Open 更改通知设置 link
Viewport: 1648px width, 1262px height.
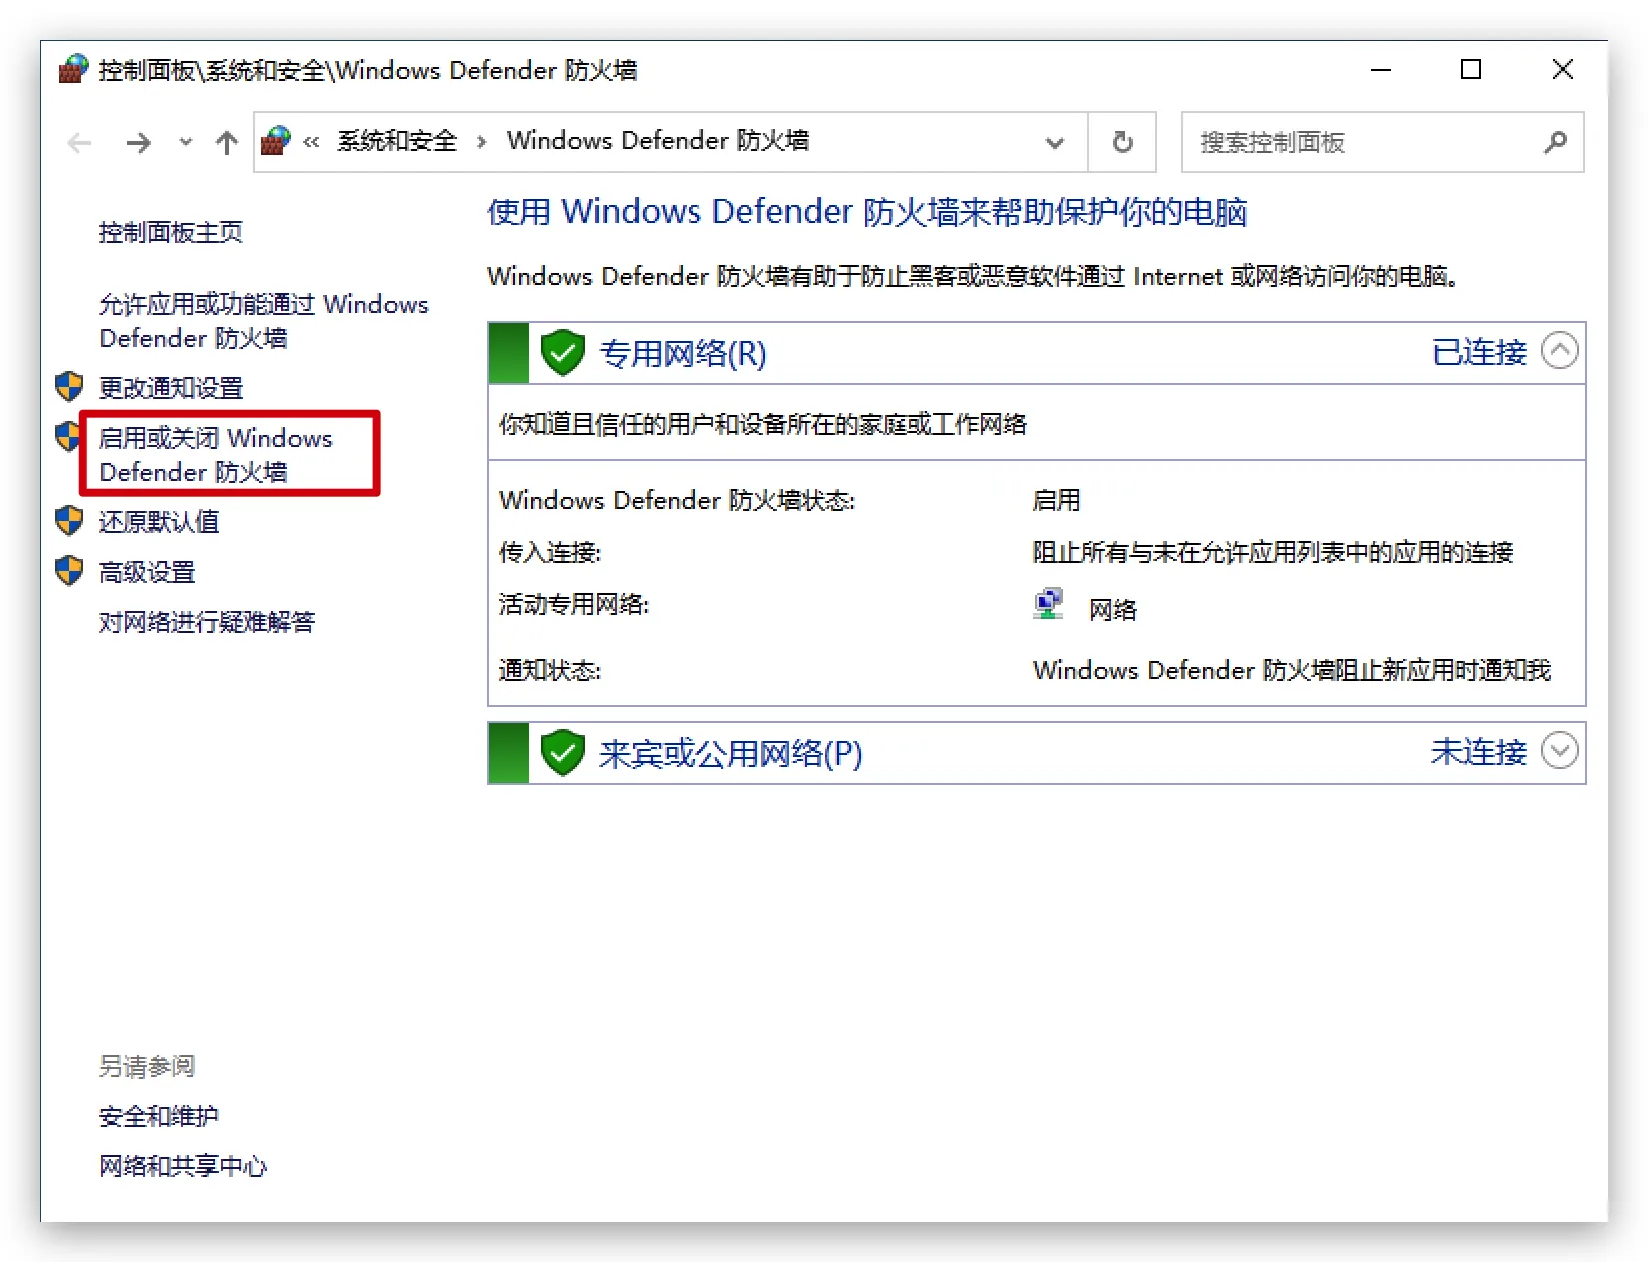pos(171,387)
